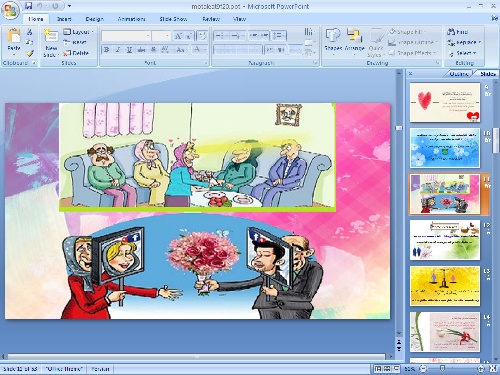Switch to Normal view in status bar
This screenshot has height=375, width=500.
[378, 369]
